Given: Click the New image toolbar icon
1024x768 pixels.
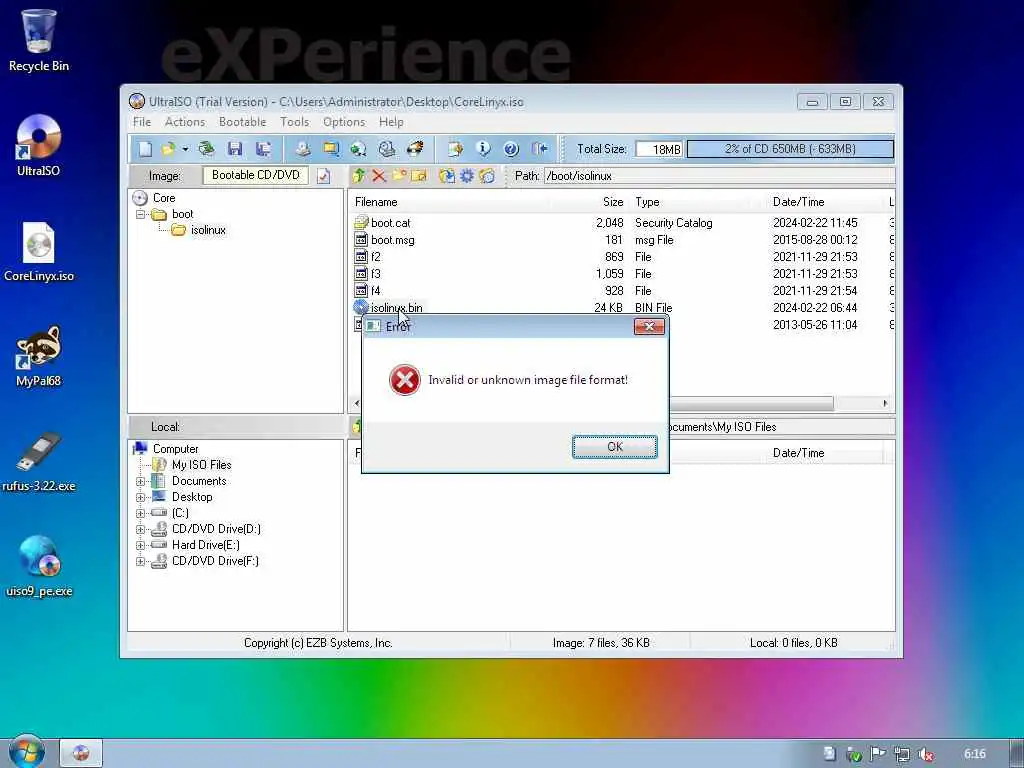Looking at the screenshot, I should tap(145, 149).
